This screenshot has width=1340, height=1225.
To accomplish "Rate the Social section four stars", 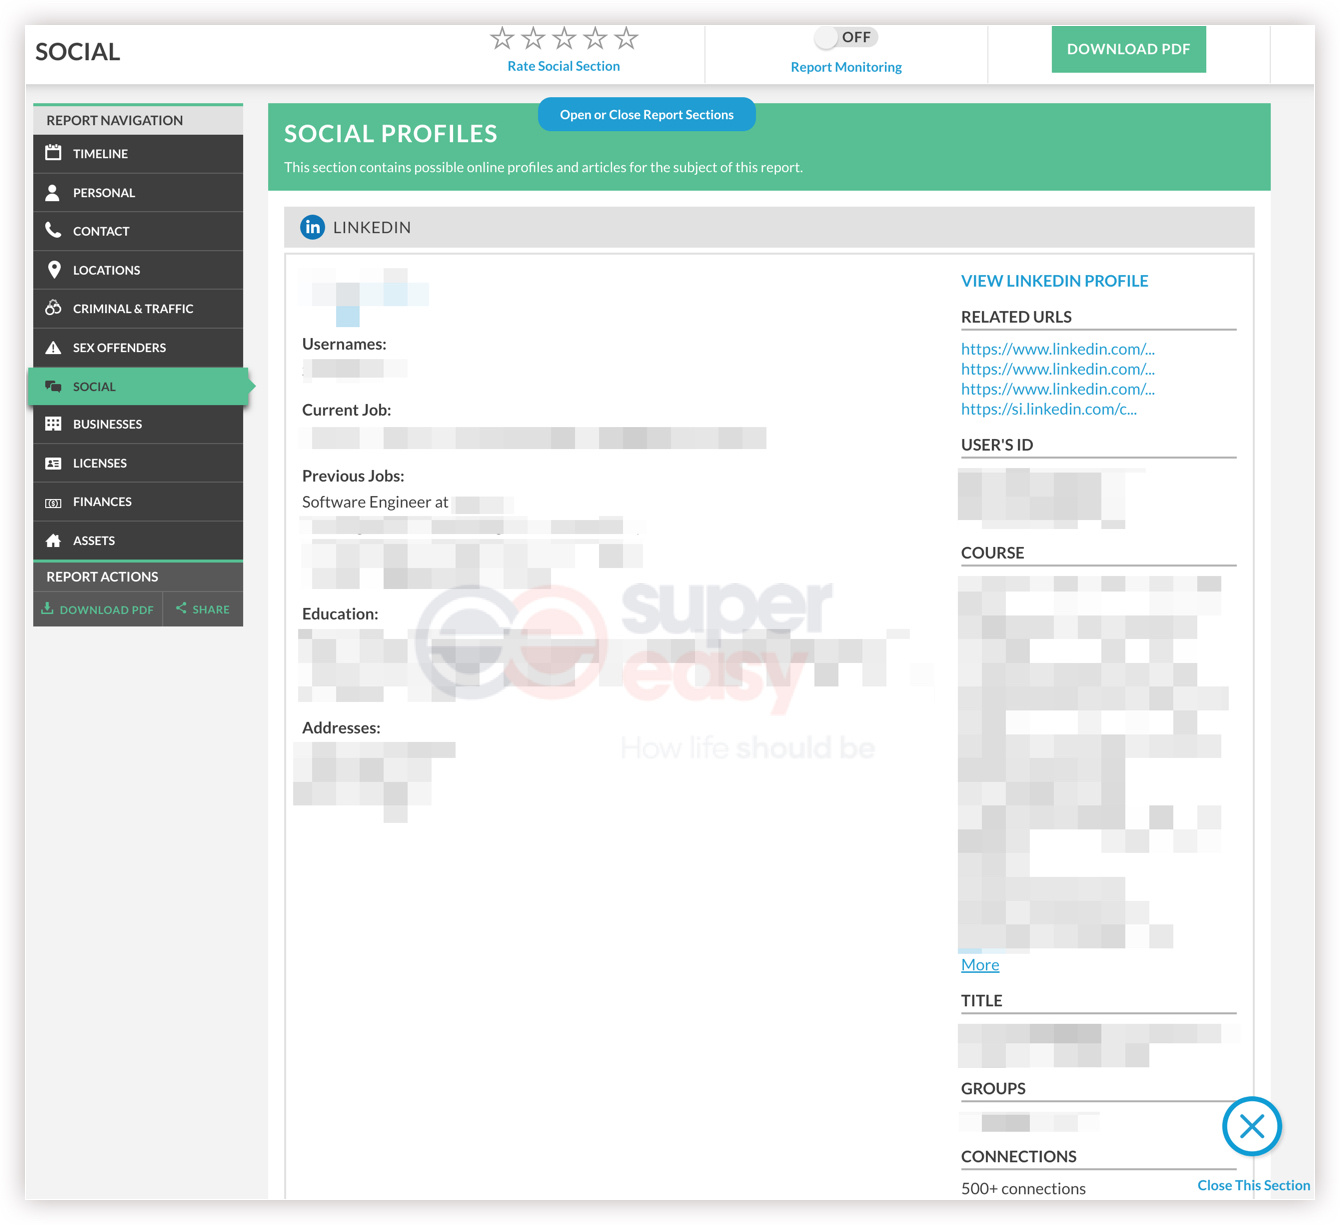I will click(595, 38).
